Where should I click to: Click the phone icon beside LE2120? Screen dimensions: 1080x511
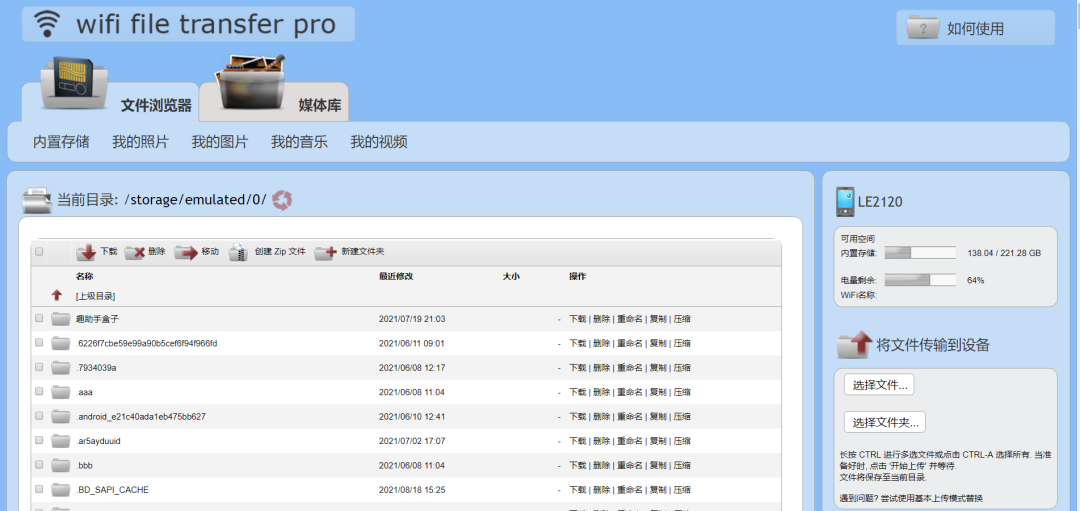pyautogui.click(x=844, y=202)
